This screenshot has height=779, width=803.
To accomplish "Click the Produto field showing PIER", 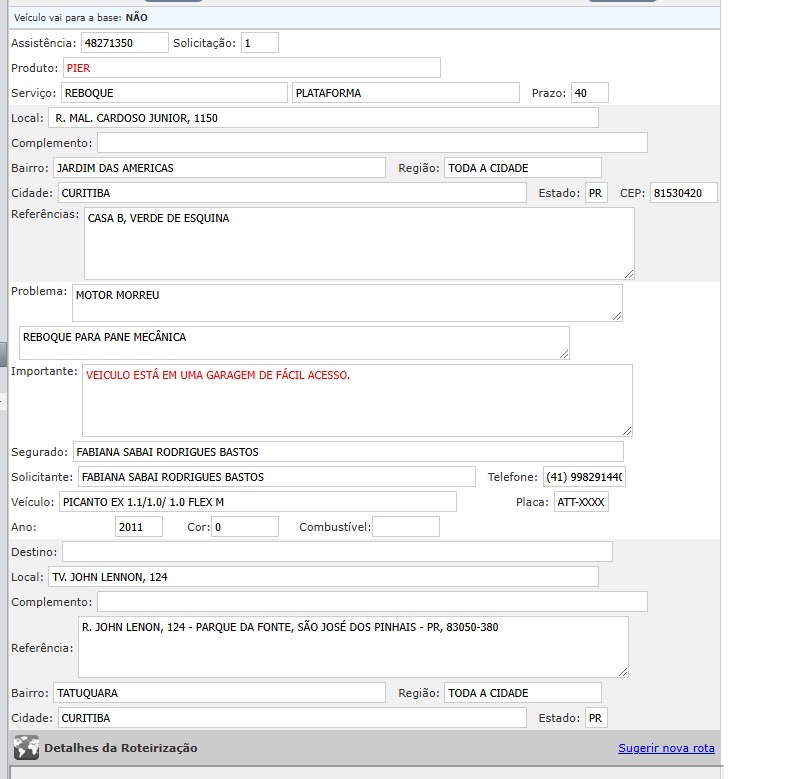I will (251, 68).
